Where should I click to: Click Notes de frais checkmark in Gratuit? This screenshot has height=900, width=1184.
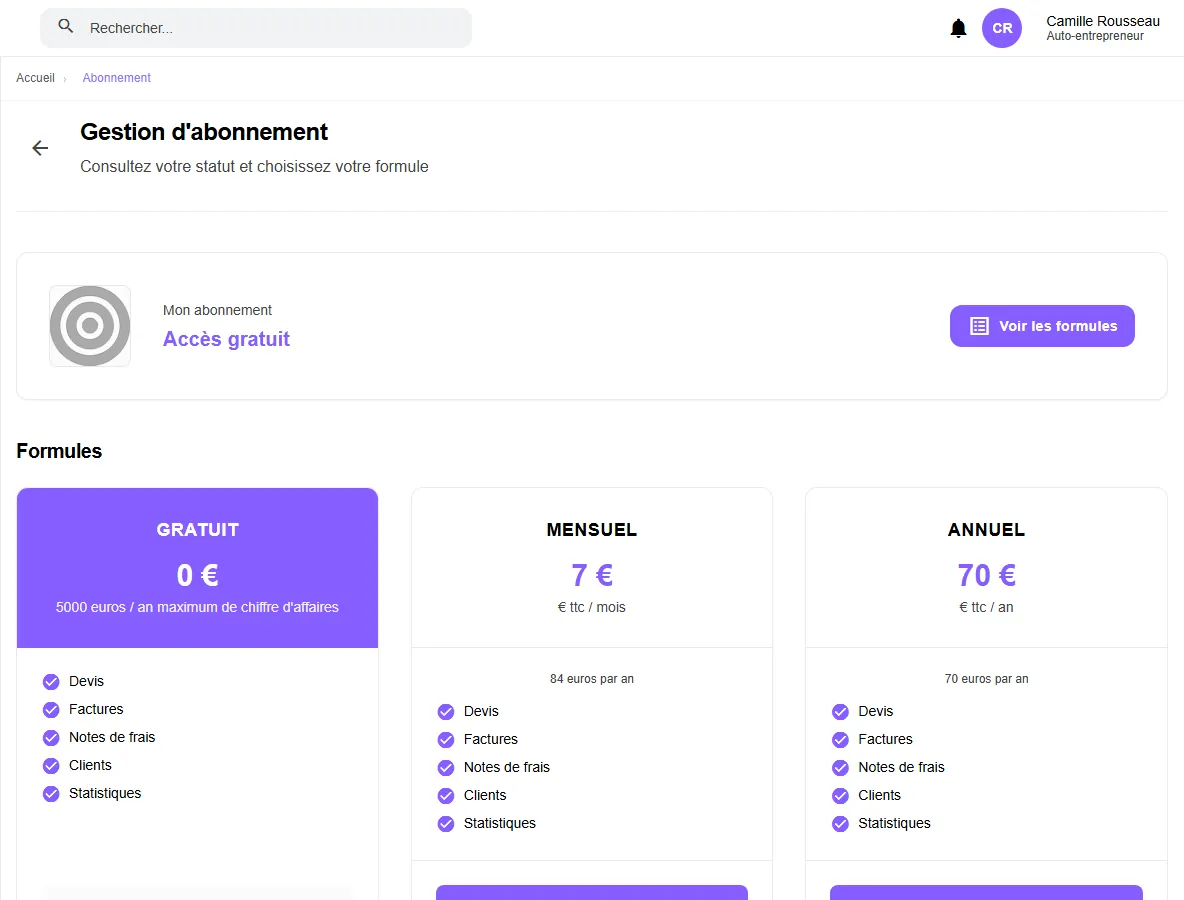coord(51,738)
